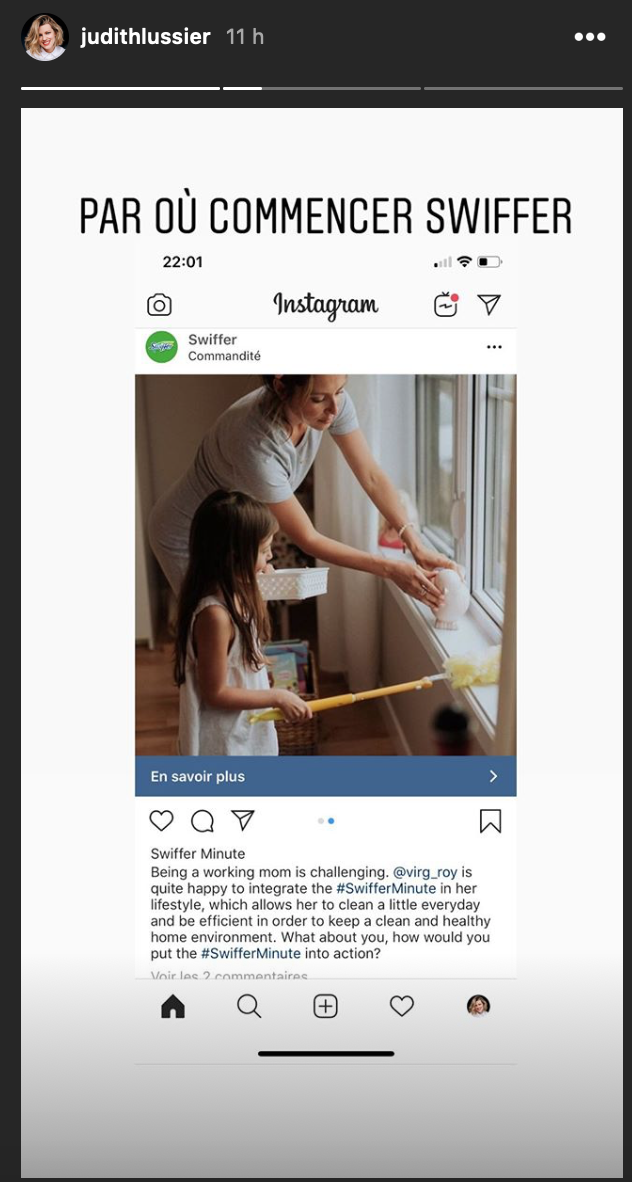This screenshot has width=632, height=1182.
Task: Open the judithlussier username link
Action: pyautogui.click(x=145, y=36)
